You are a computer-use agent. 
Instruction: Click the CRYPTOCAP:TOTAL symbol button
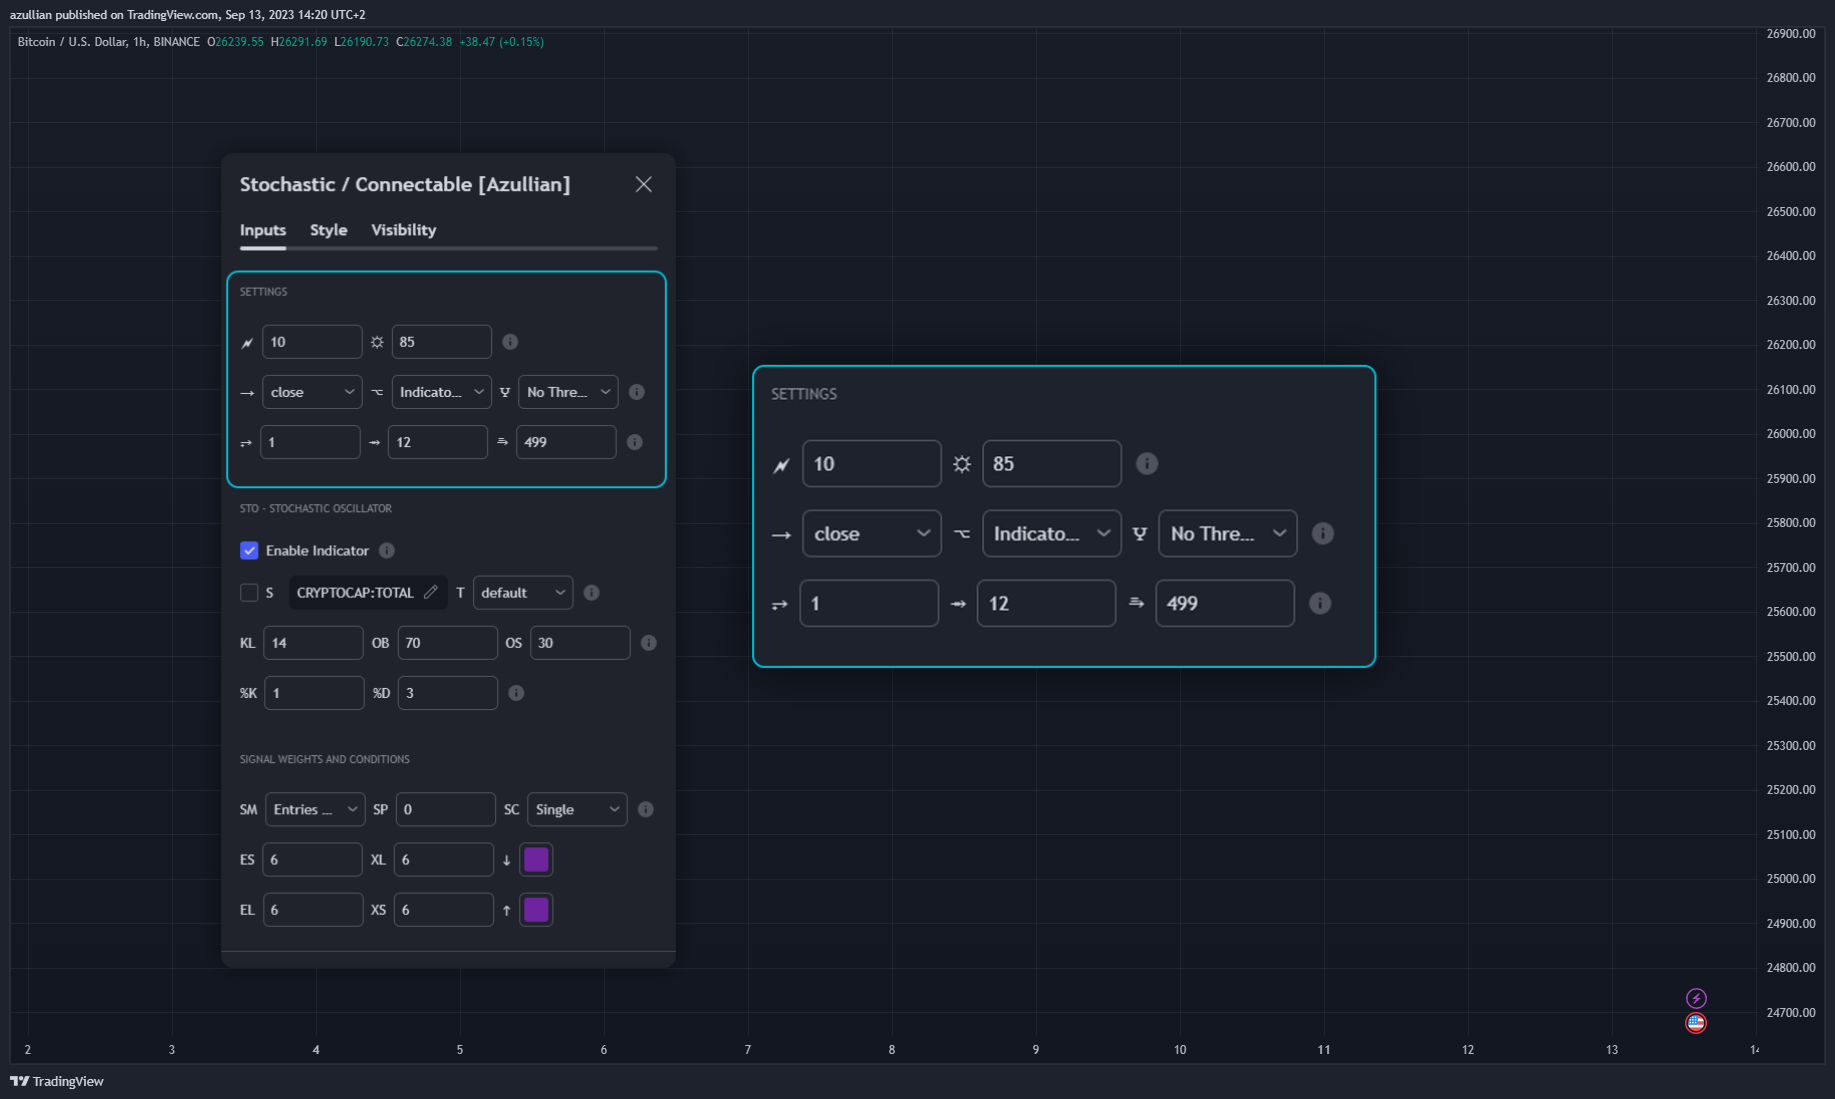tap(367, 593)
